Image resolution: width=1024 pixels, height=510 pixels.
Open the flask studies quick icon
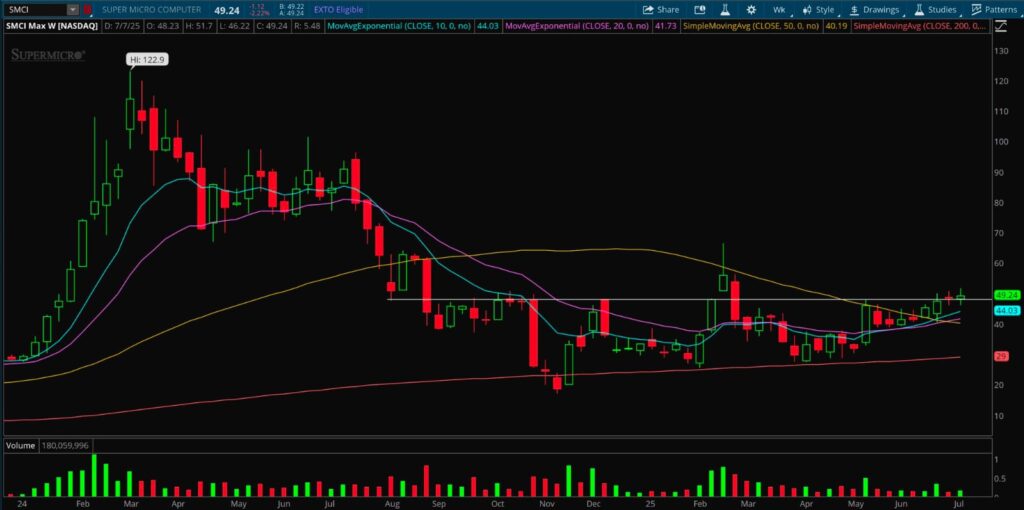[x=725, y=10]
